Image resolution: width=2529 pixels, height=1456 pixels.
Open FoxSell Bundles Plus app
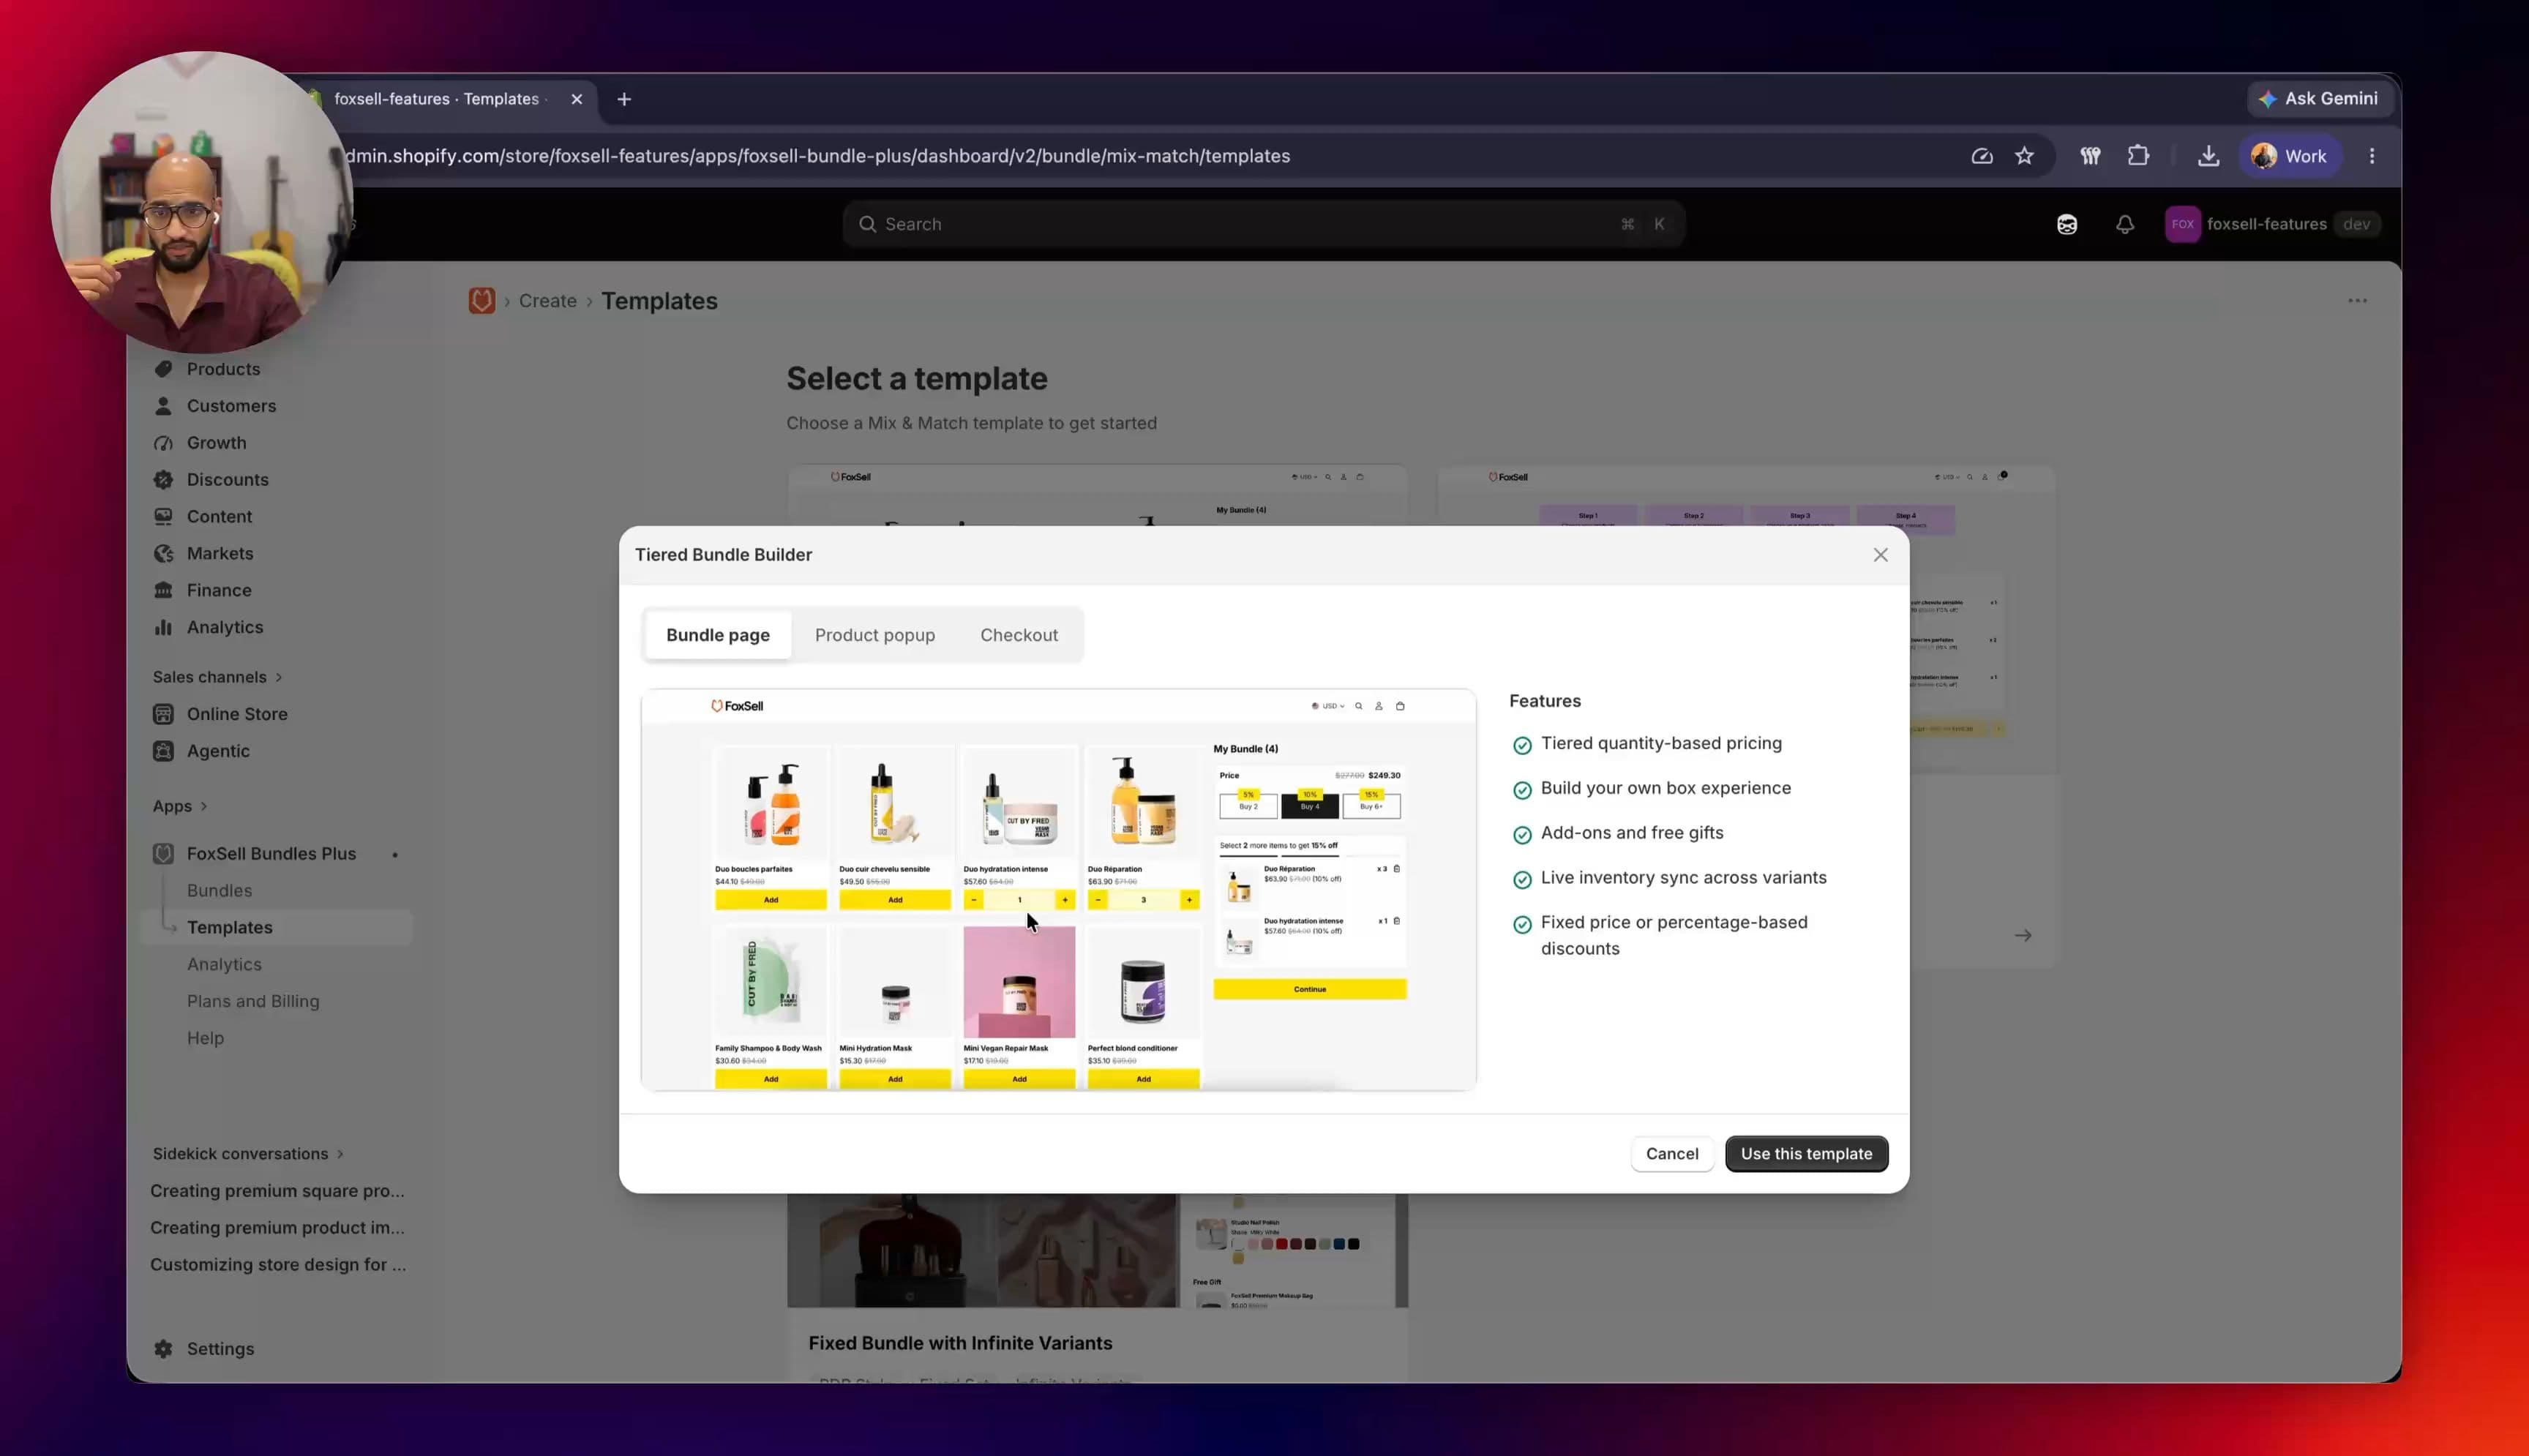pos(271,854)
